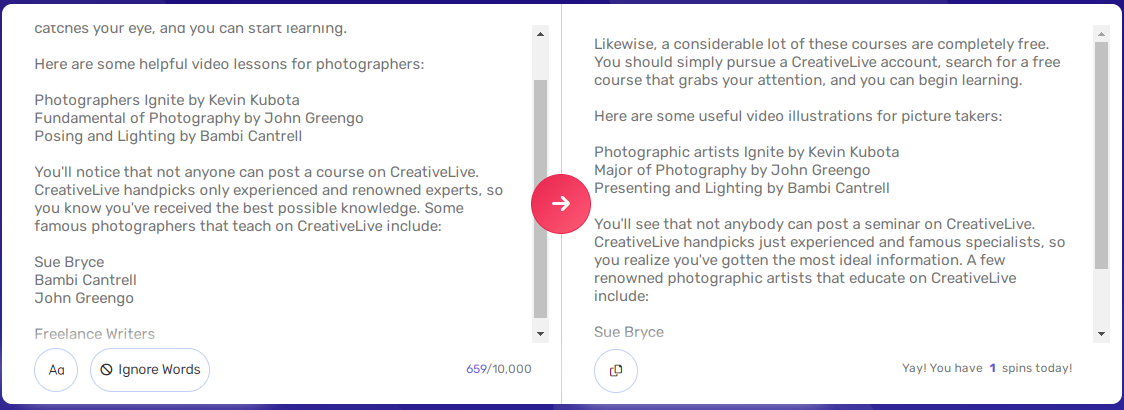Click the output panel's scroll down arrow

coord(1101,333)
